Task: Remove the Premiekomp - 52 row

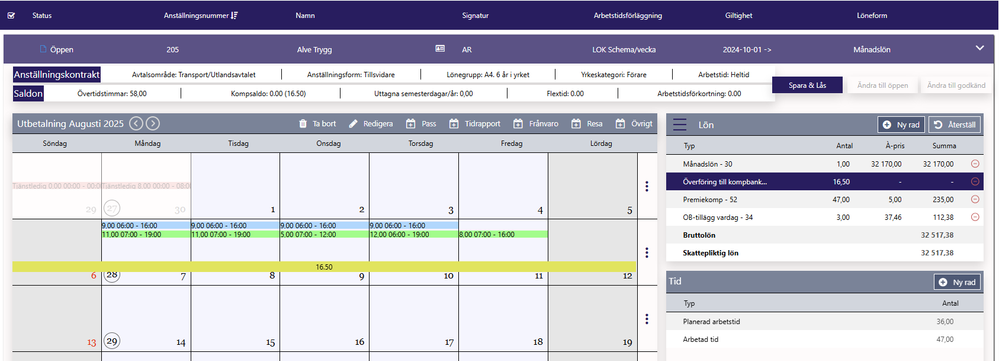Action: pyautogui.click(x=975, y=199)
